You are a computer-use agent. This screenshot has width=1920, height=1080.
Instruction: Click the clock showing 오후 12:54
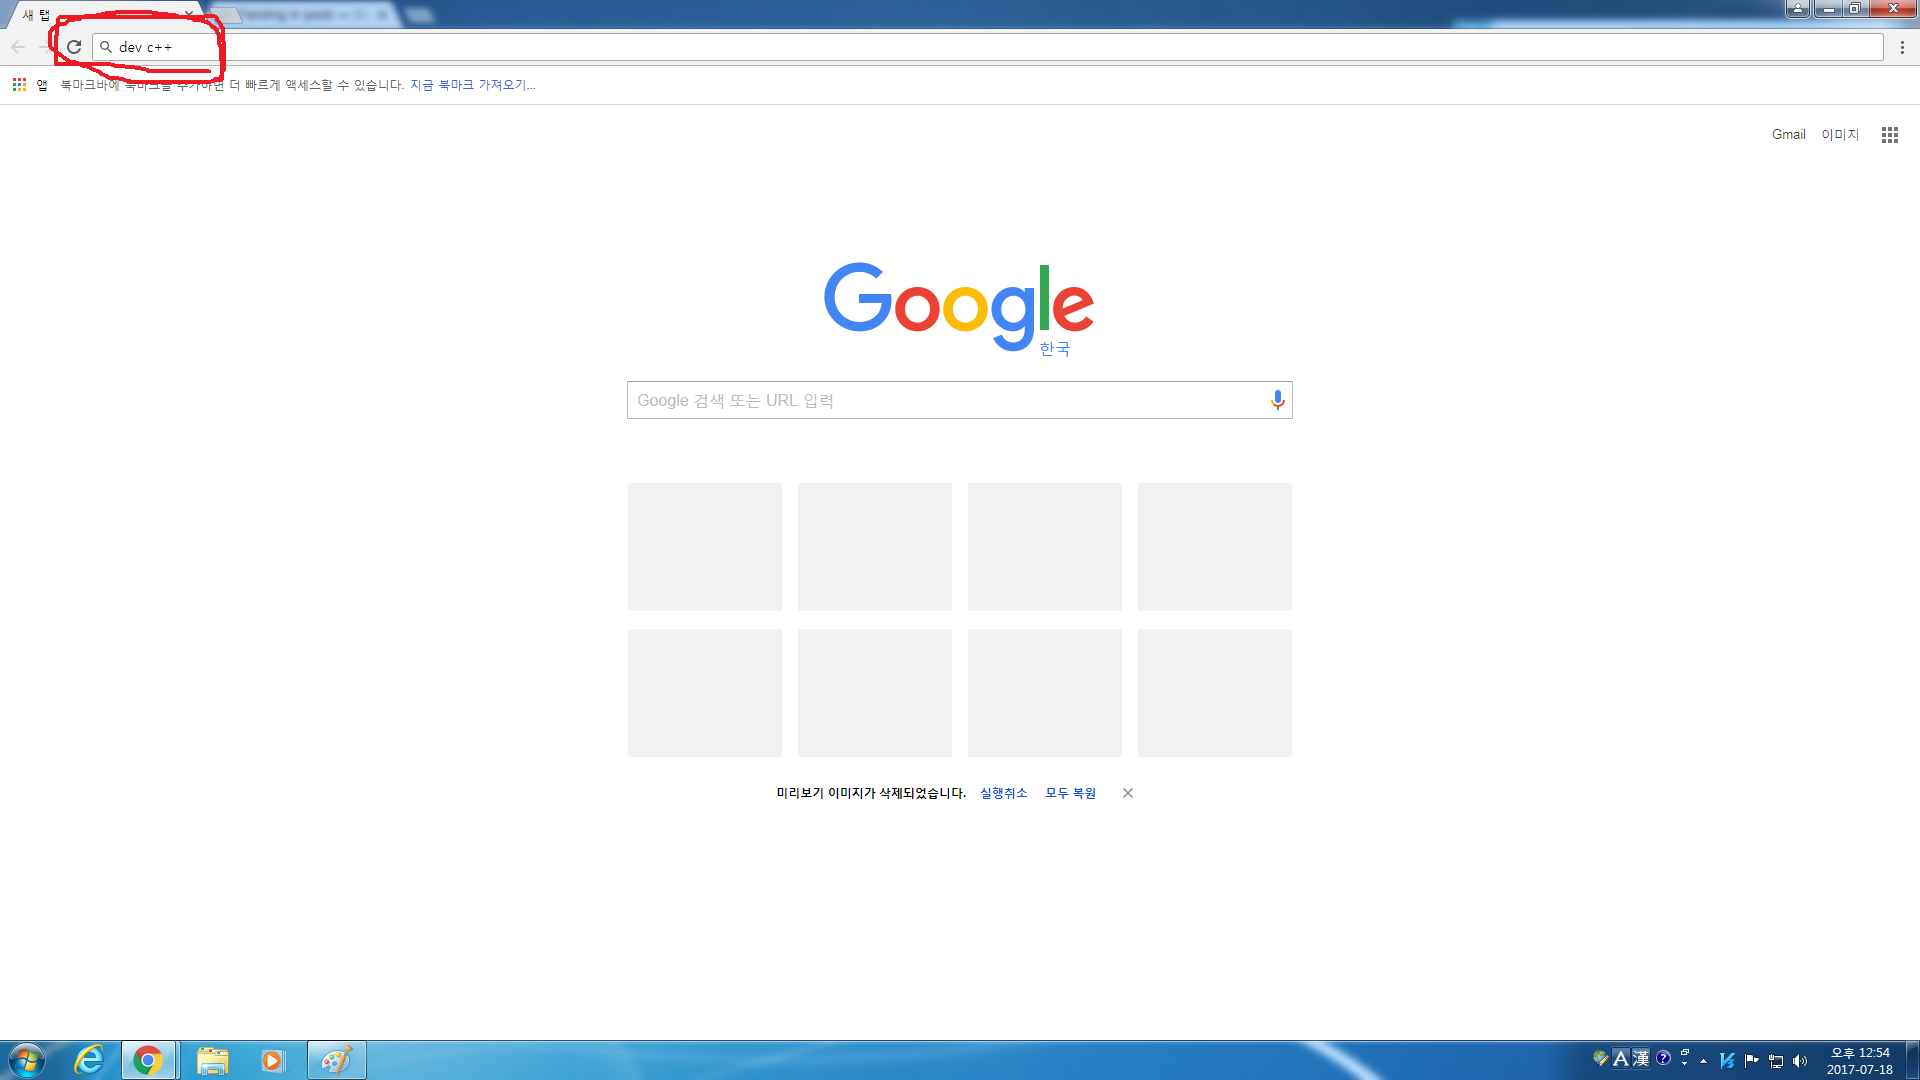[1860, 1060]
